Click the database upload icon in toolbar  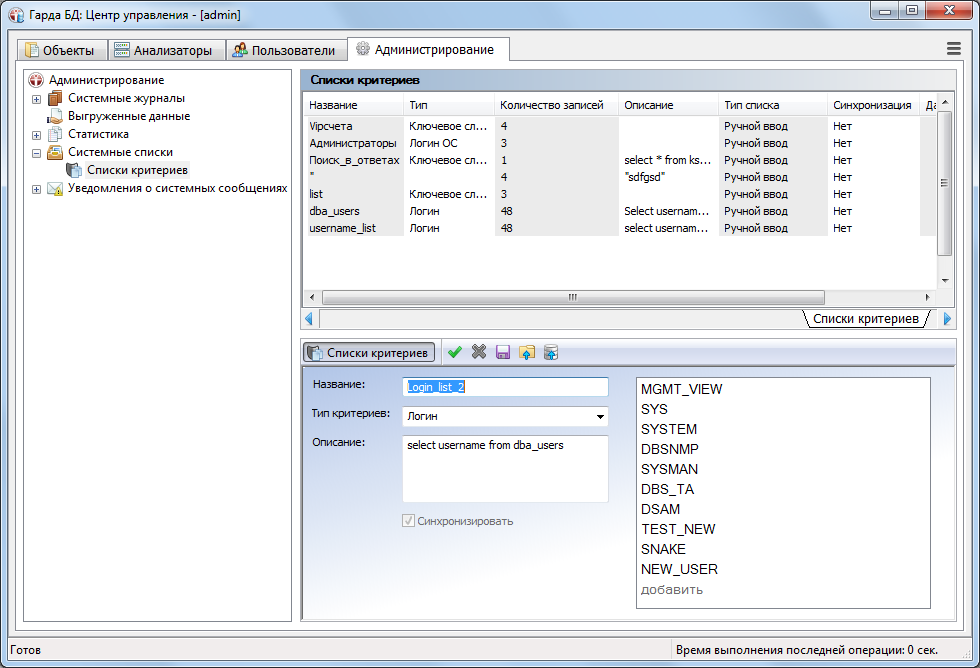coord(551,352)
